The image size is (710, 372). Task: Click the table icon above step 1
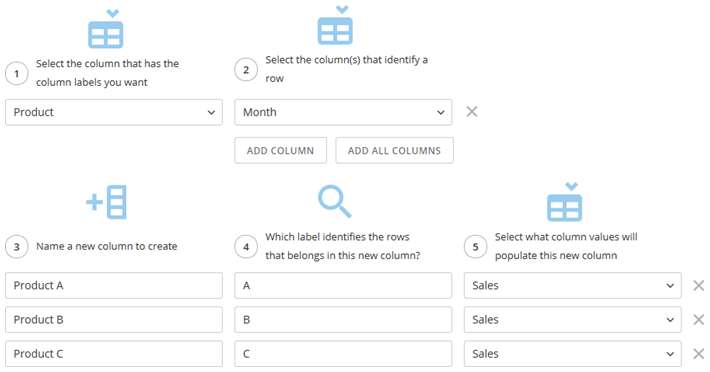point(106,29)
